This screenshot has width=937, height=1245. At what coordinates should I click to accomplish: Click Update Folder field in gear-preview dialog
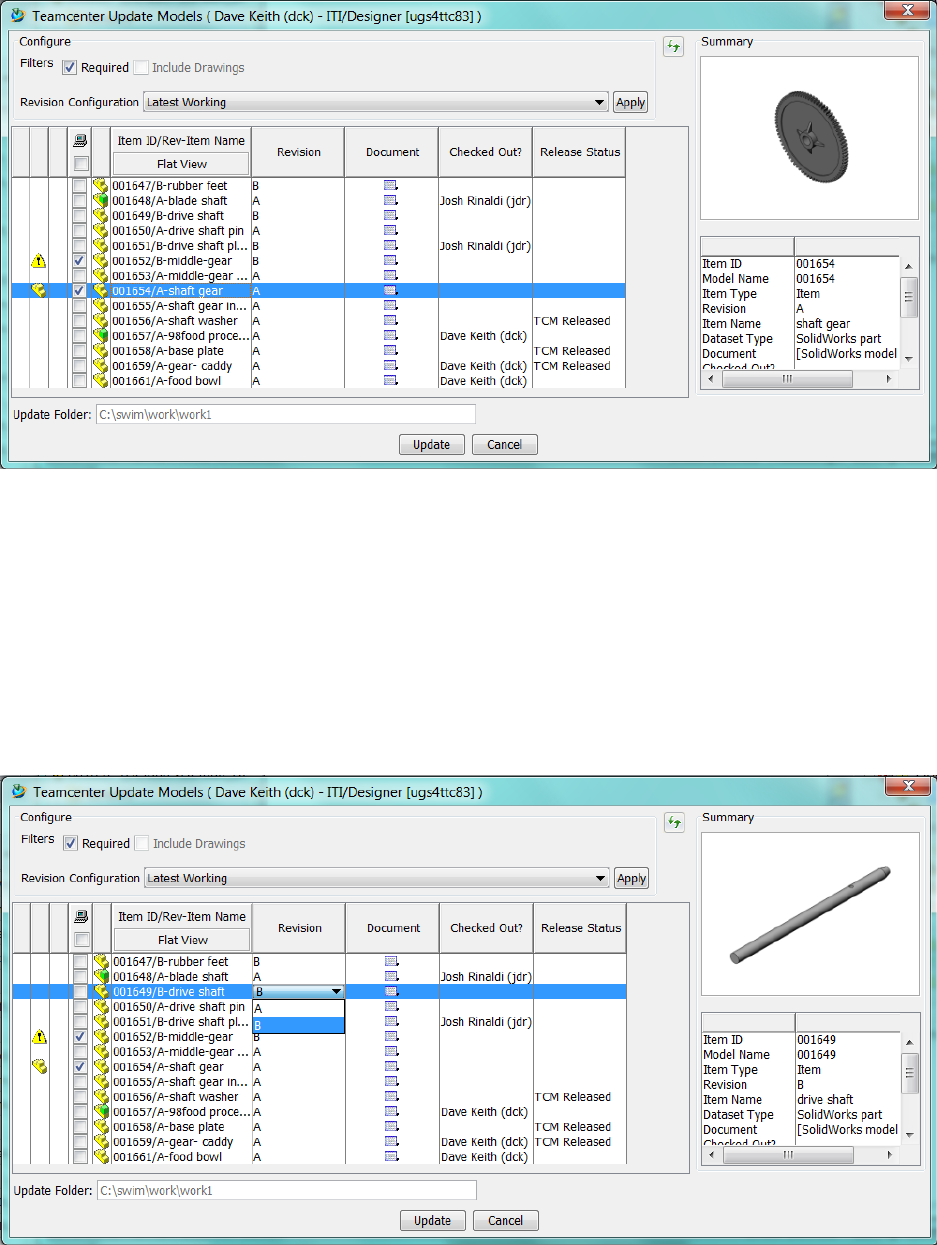(285, 415)
